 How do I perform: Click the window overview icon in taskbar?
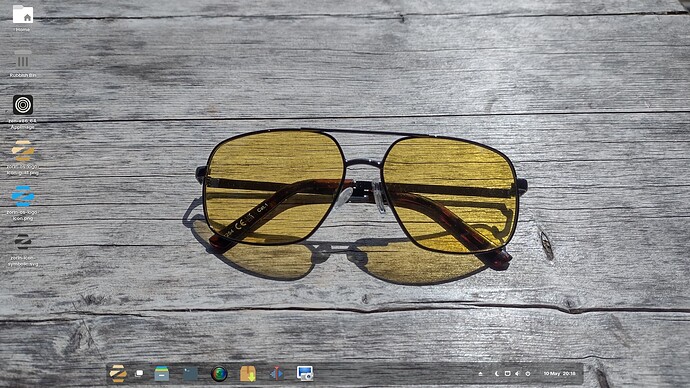139,373
